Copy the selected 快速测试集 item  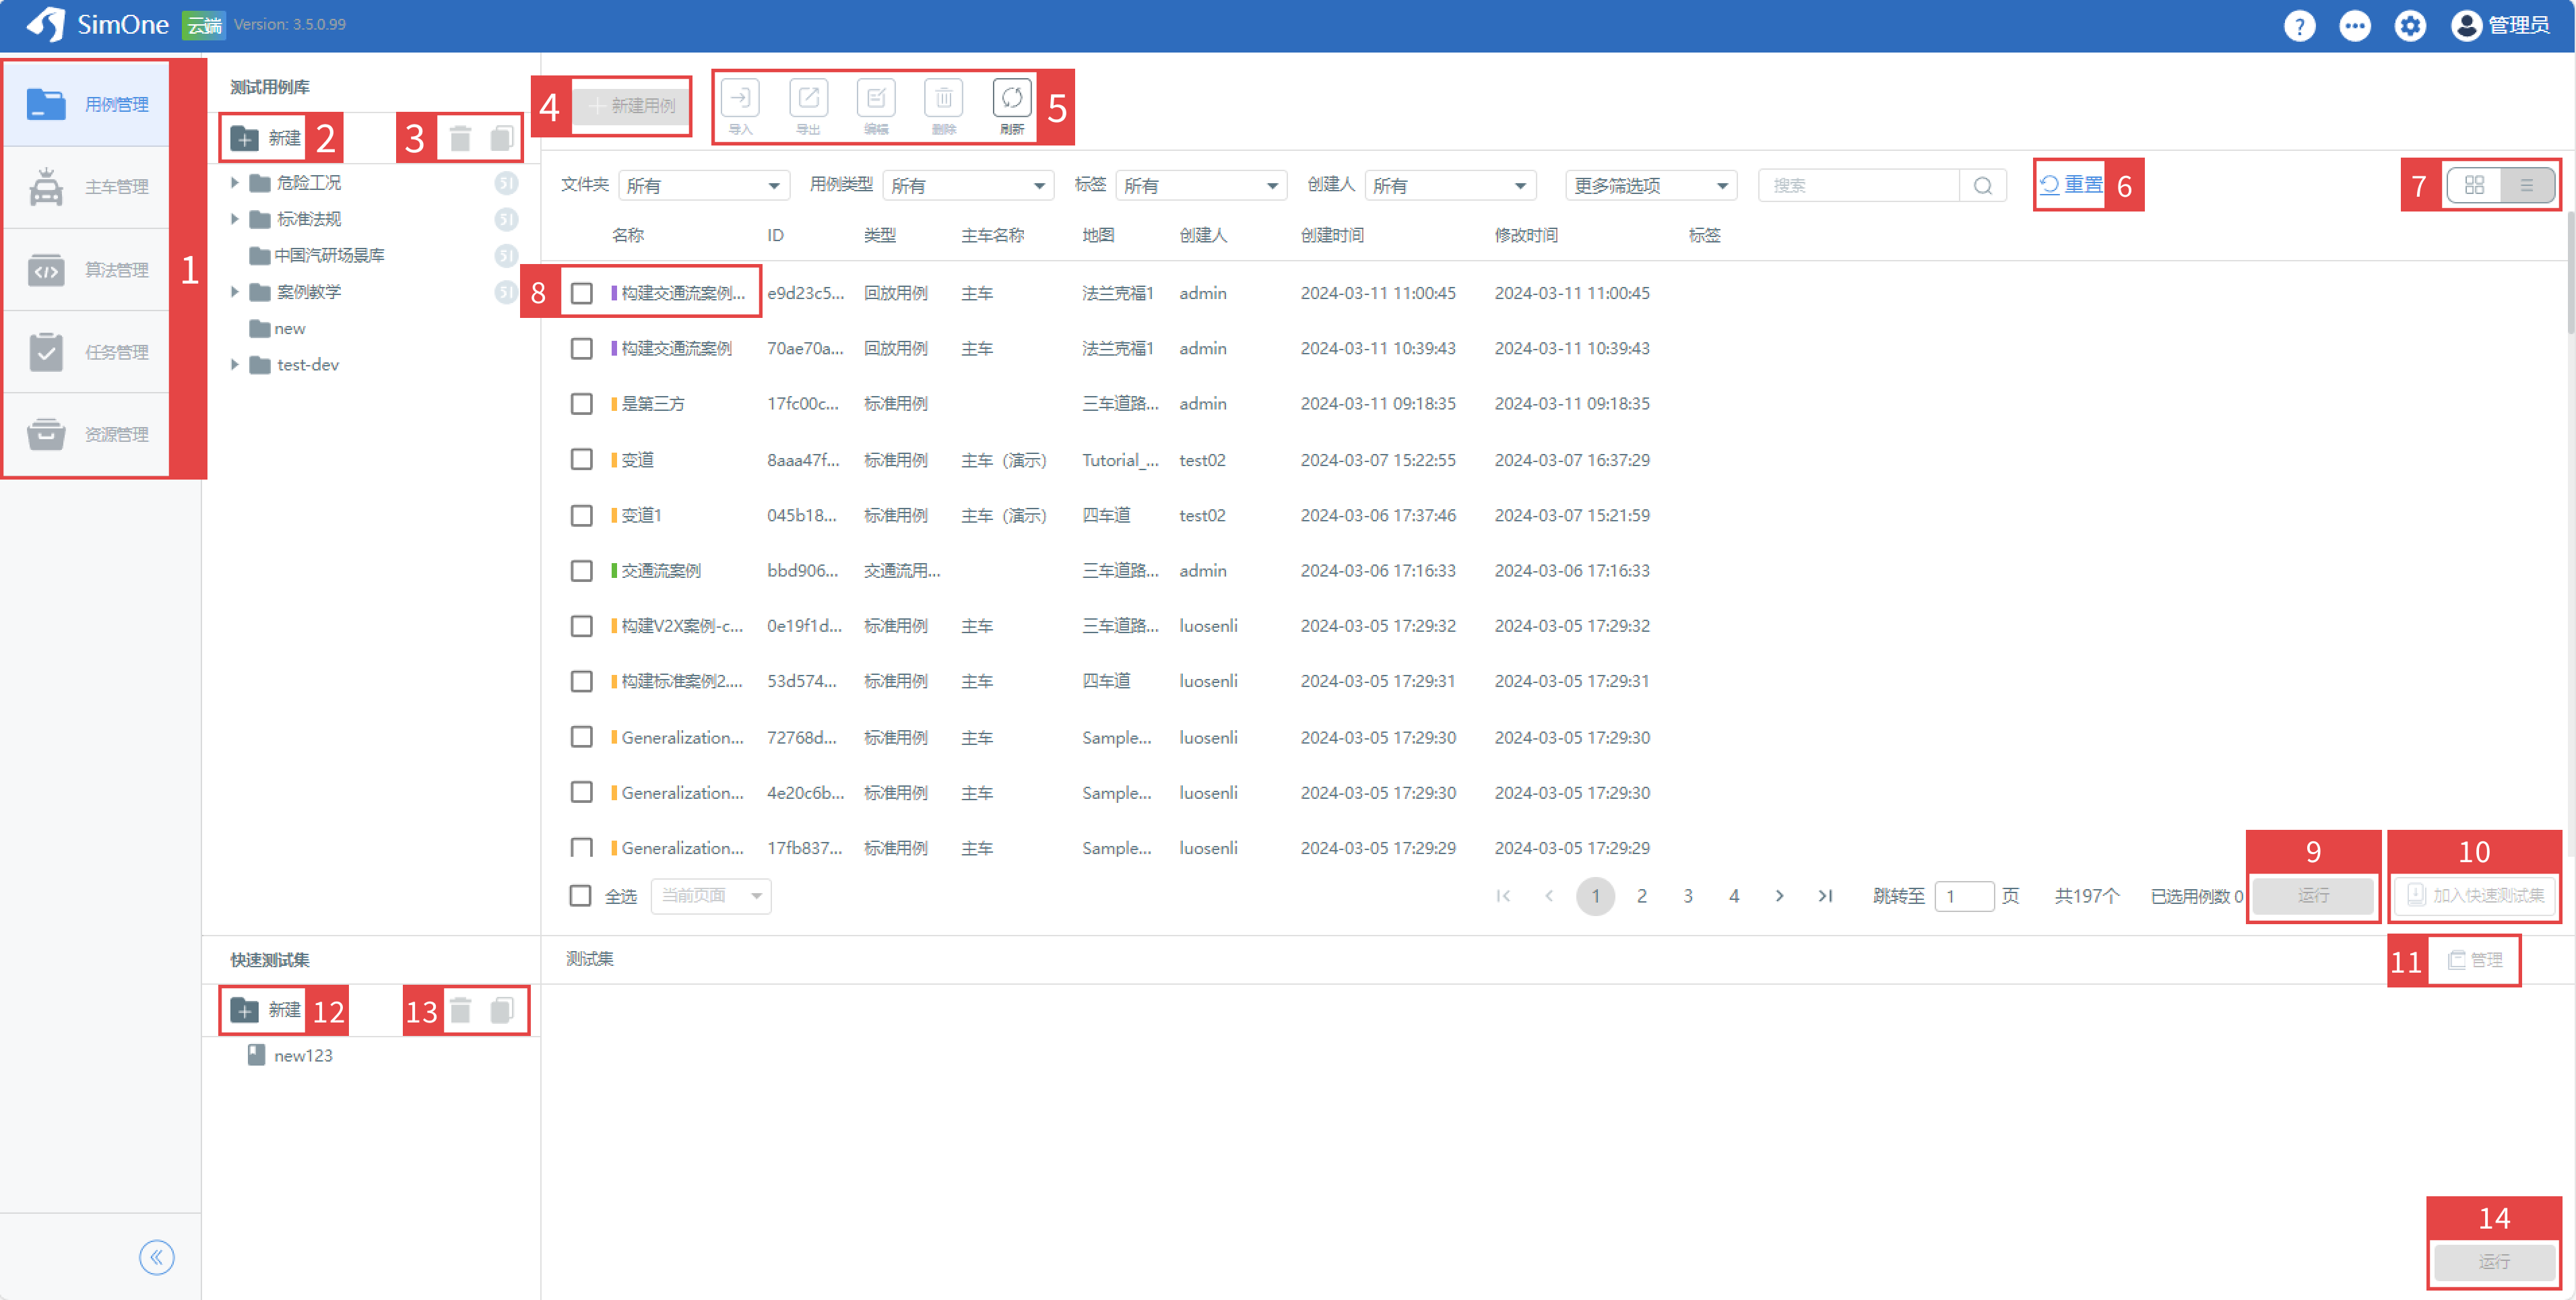point(502,1010)
